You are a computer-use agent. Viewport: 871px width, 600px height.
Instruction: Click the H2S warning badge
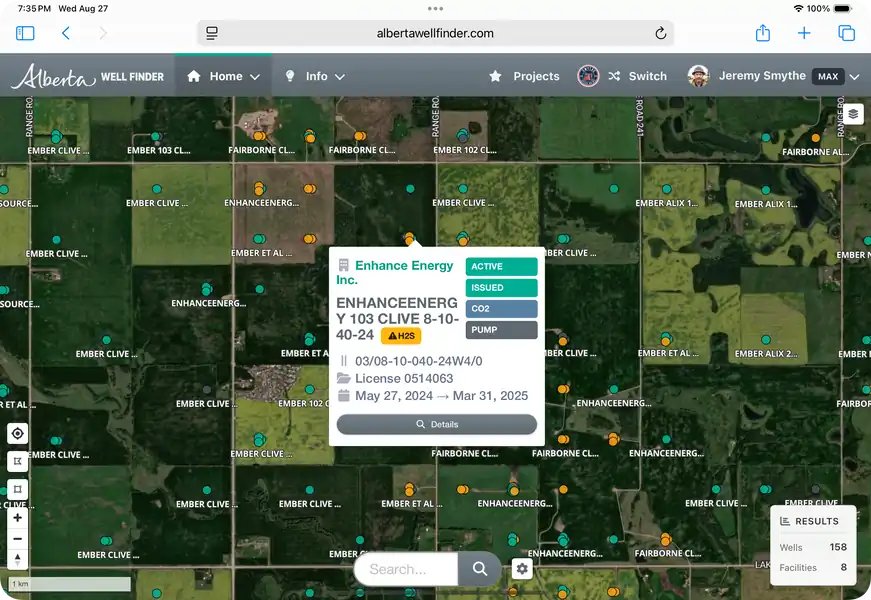[x=401, y=336]
